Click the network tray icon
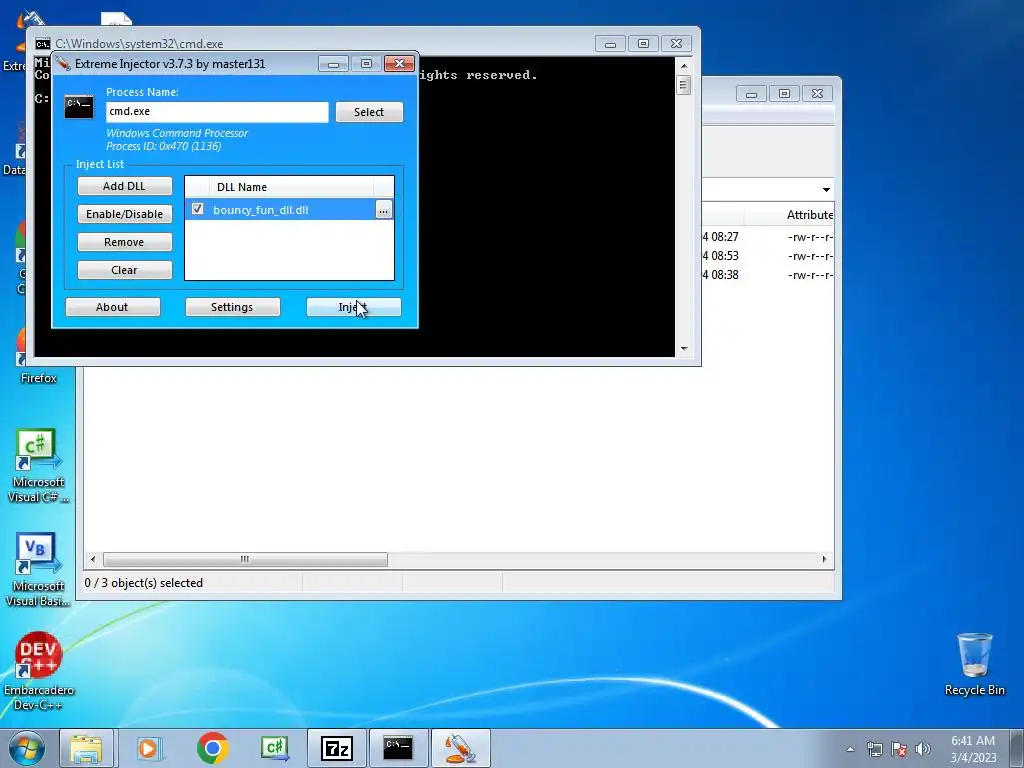This screenshot has height=768, width=1024. 874,749
